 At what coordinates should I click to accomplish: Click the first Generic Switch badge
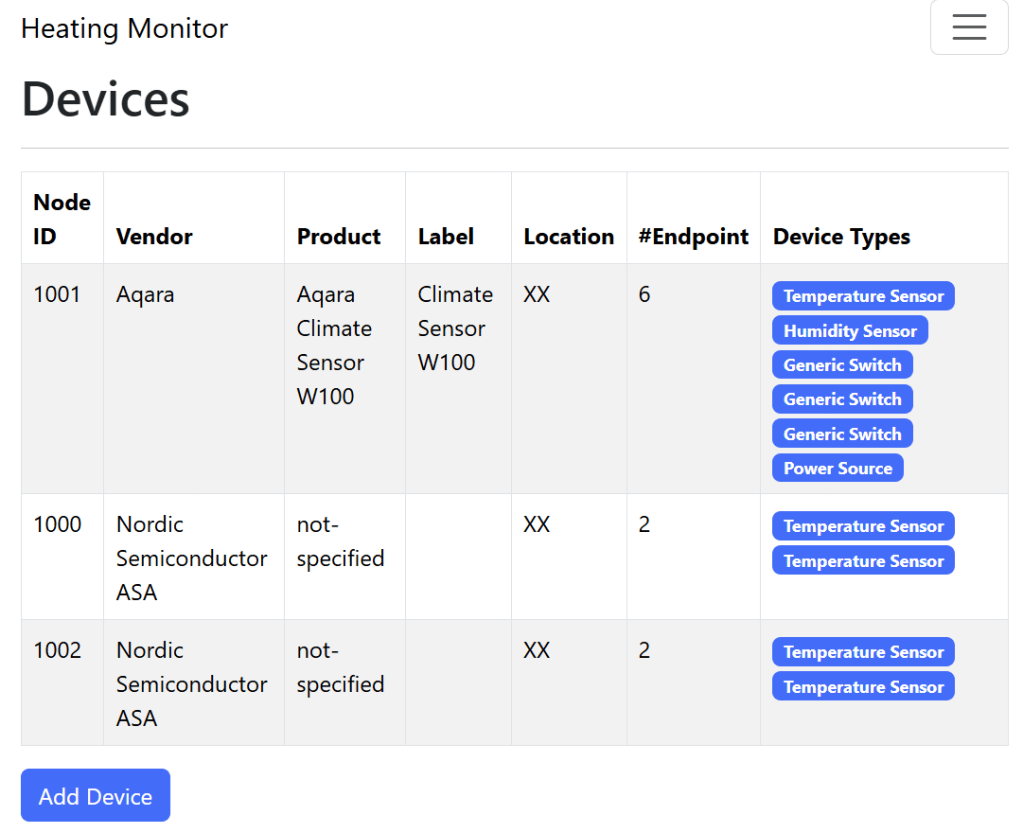[x=842, y=364]
